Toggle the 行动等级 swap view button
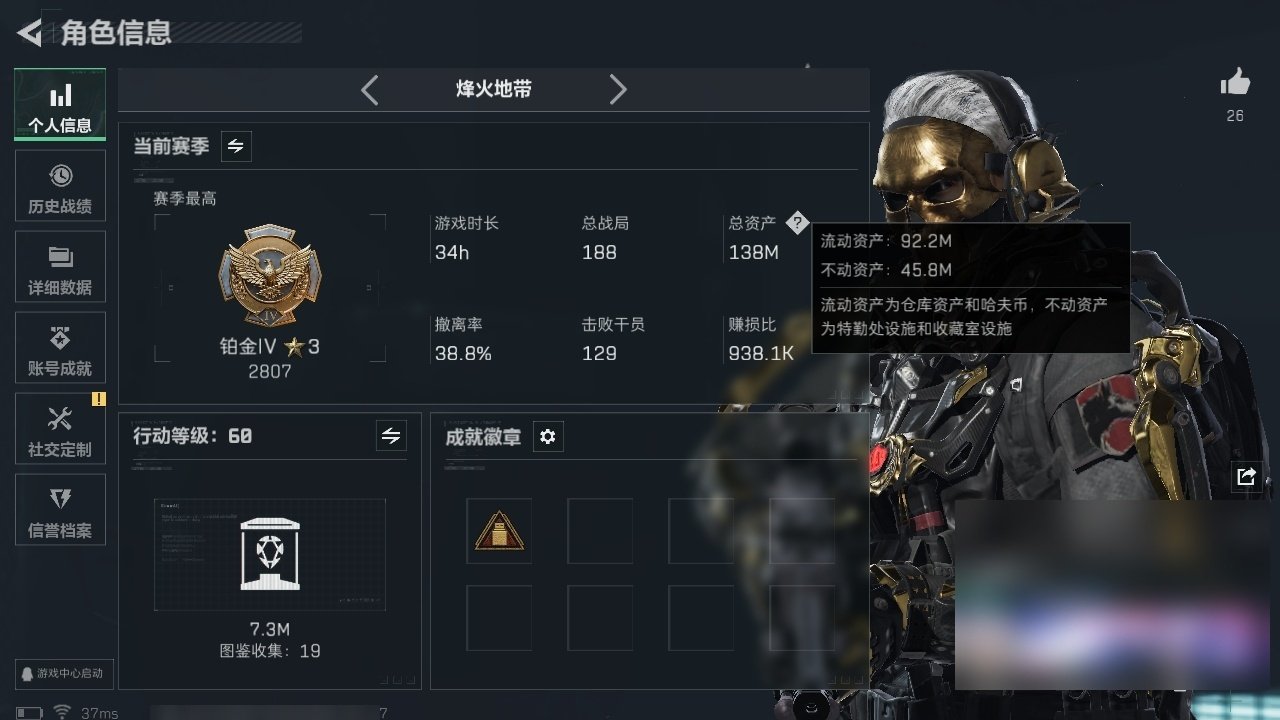 coord(391,436)
